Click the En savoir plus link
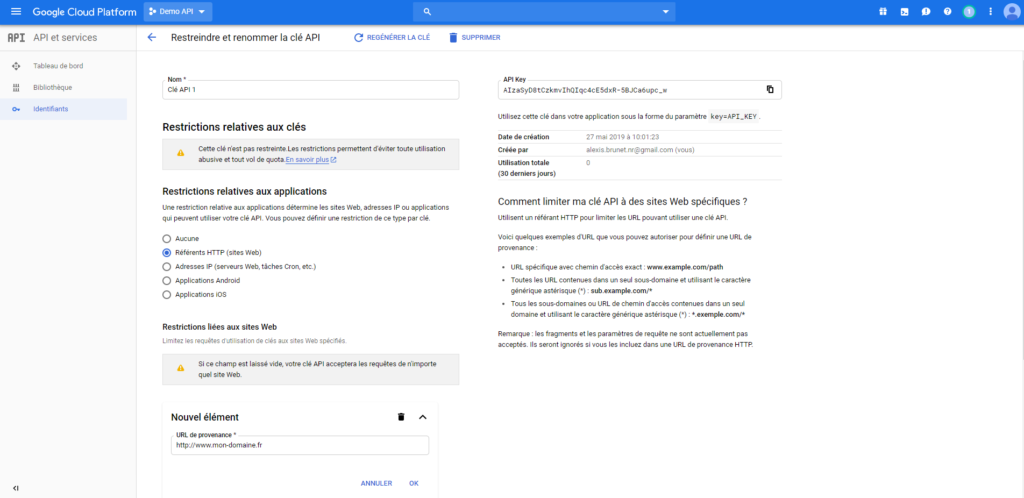1024x498 pixels. 310,160
